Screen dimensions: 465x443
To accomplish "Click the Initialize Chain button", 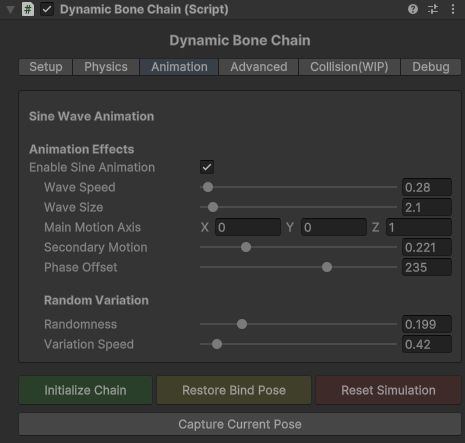I will pyautogui.click(x=85, y=390).
